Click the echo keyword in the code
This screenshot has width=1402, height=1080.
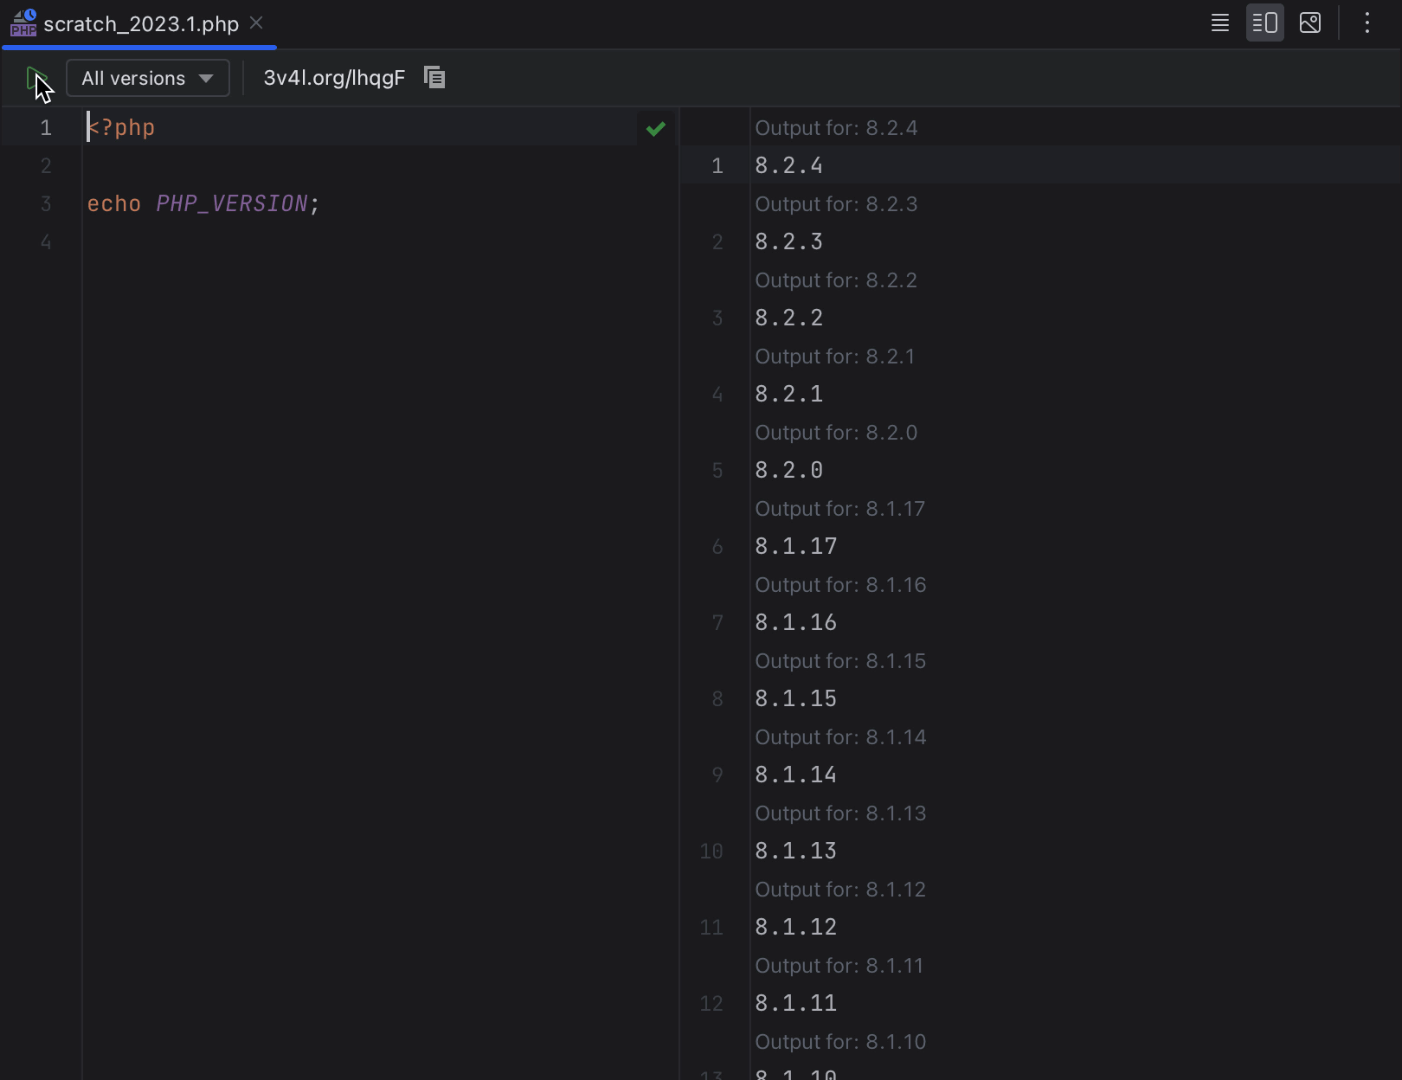114,204
